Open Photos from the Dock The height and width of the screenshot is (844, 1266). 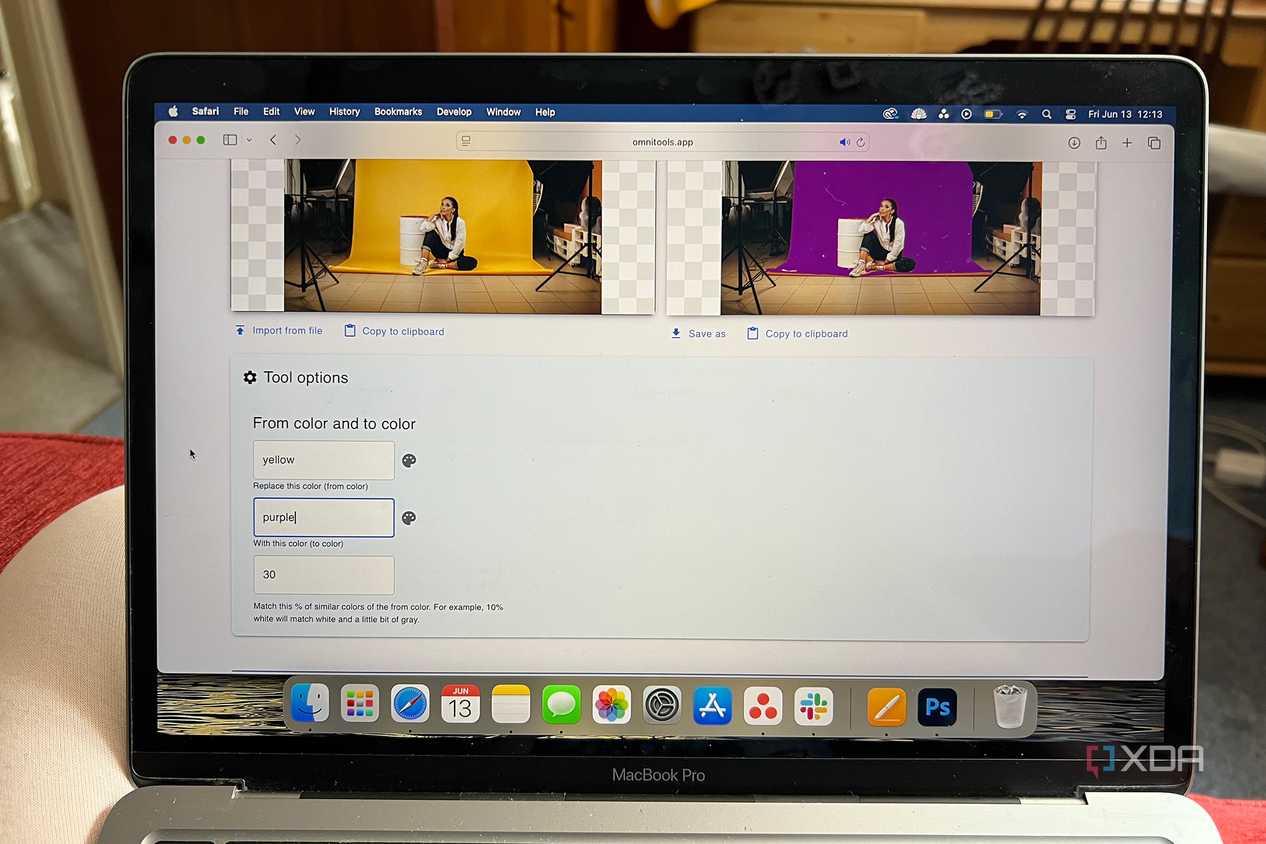coord(611,704)
